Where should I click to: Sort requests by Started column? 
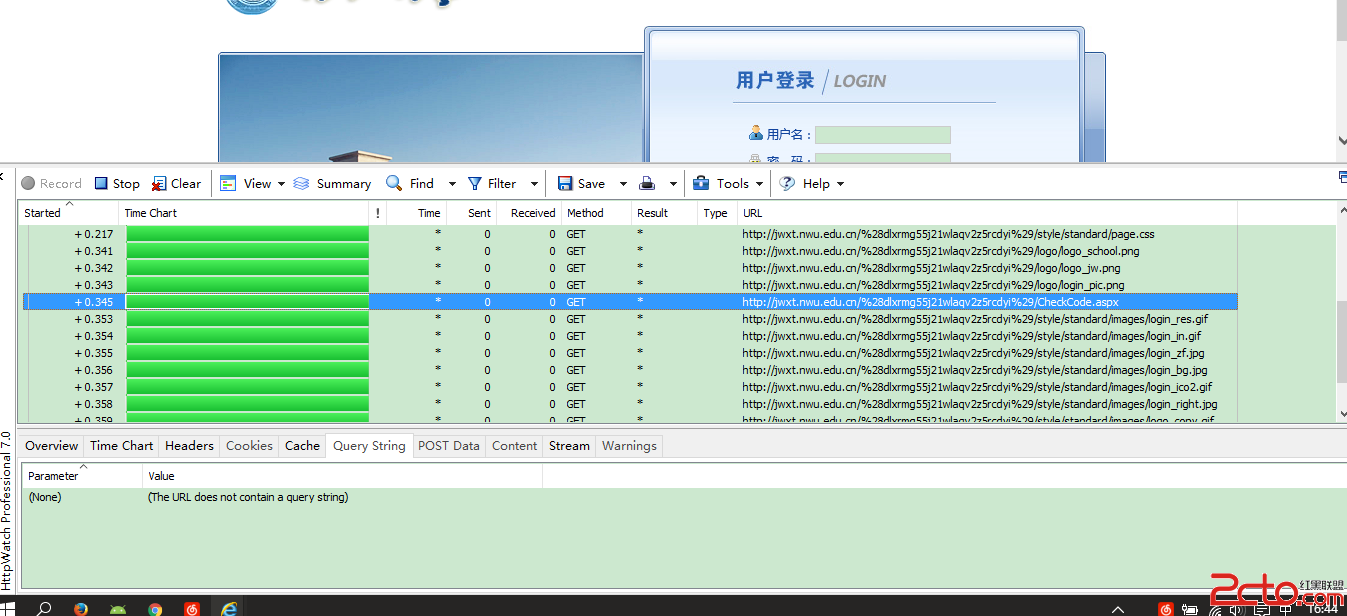tap(69, 213)
